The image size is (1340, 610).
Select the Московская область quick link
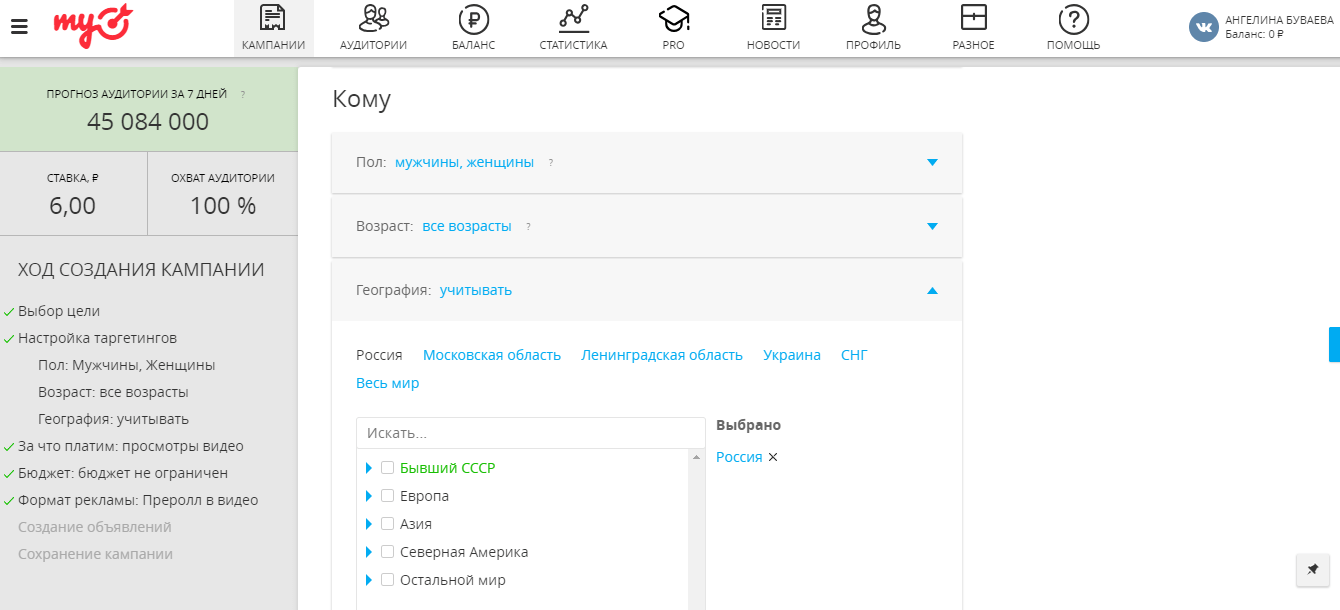pyautogui.click(x=491, y=355)
